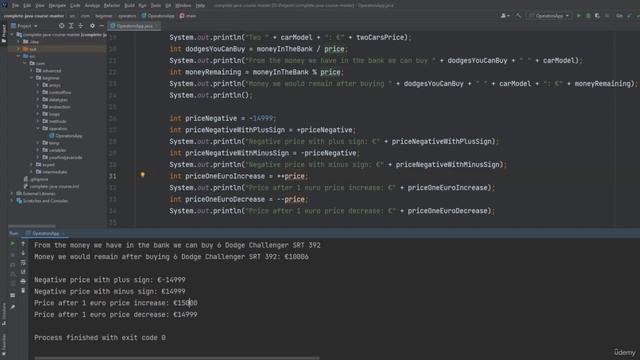
Task: Expand Scratches and Consoles node
Action: (13, 201)
